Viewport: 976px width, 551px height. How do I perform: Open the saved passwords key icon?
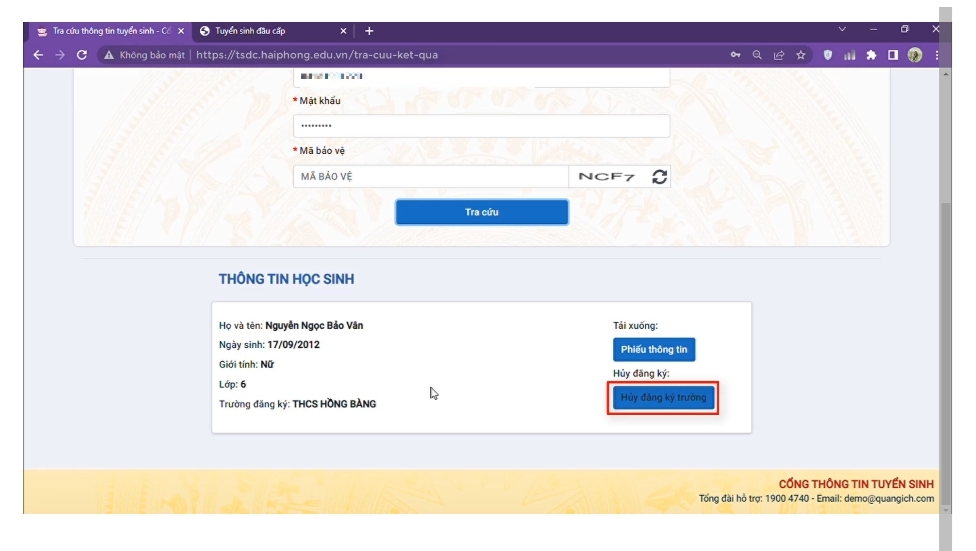(x=735, y=55)
